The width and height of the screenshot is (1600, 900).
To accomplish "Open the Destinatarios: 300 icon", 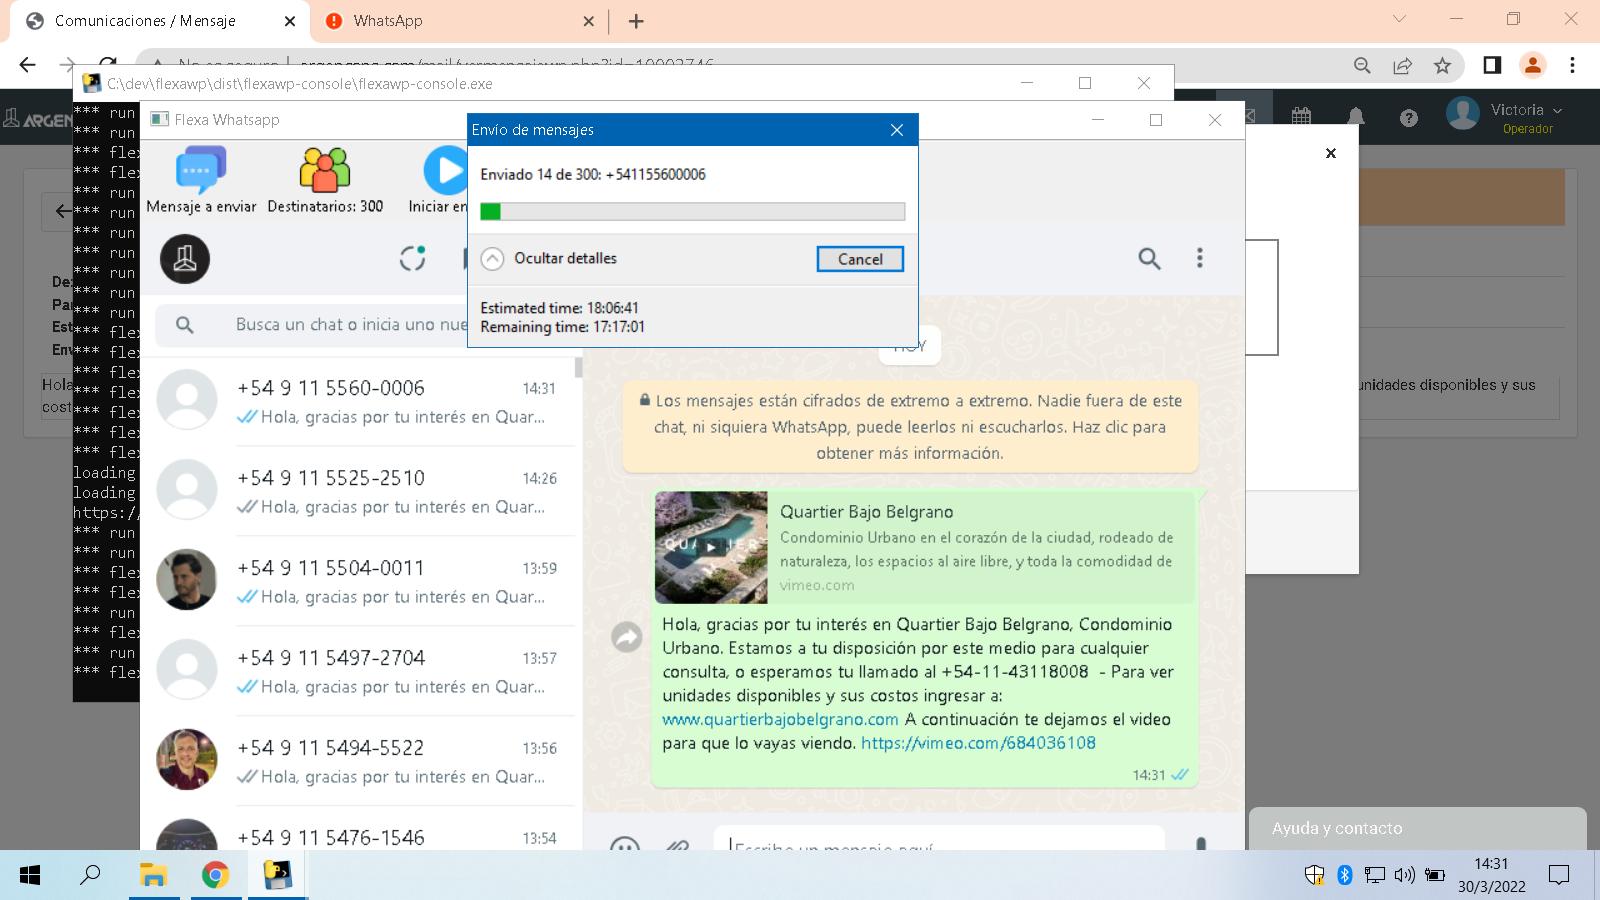I will point(325,170).
